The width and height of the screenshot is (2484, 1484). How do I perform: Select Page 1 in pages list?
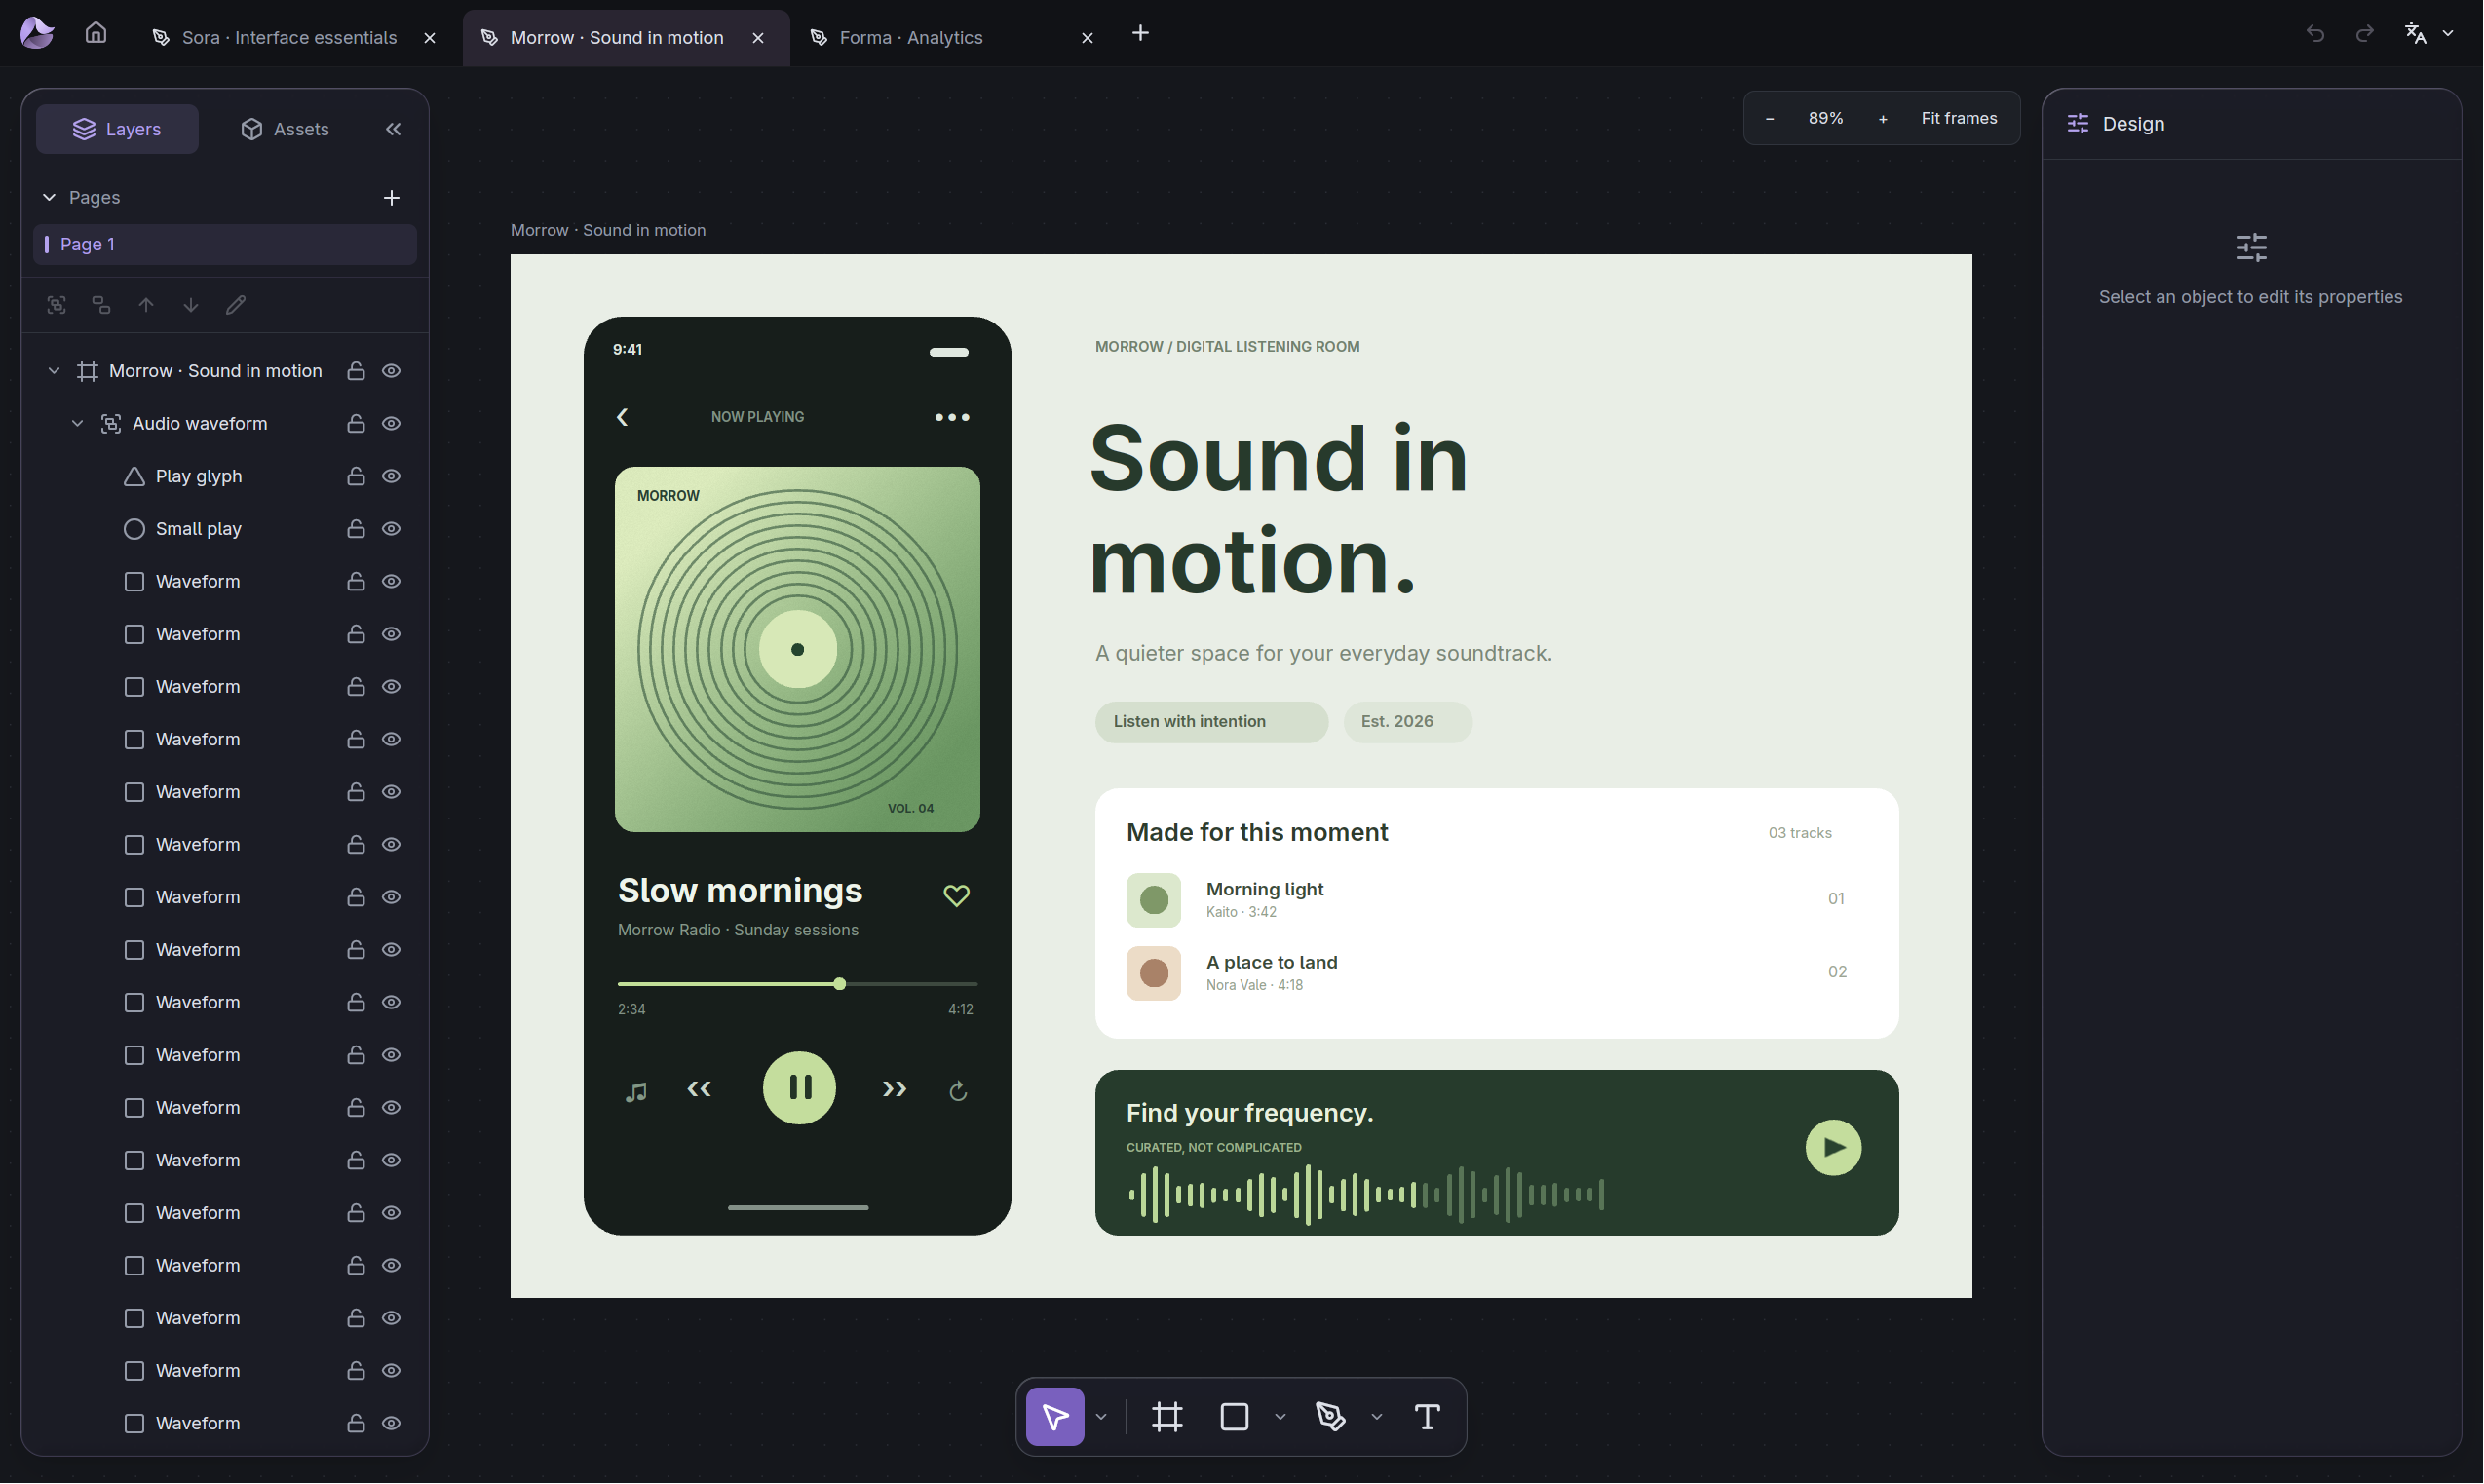pyautogui.click(x=225, y=244)
